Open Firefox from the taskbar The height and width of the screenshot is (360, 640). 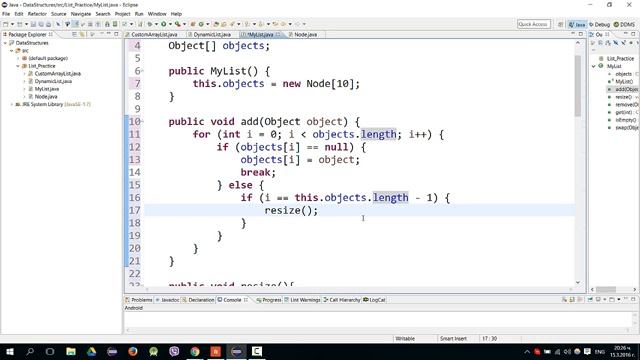(133, 351)
